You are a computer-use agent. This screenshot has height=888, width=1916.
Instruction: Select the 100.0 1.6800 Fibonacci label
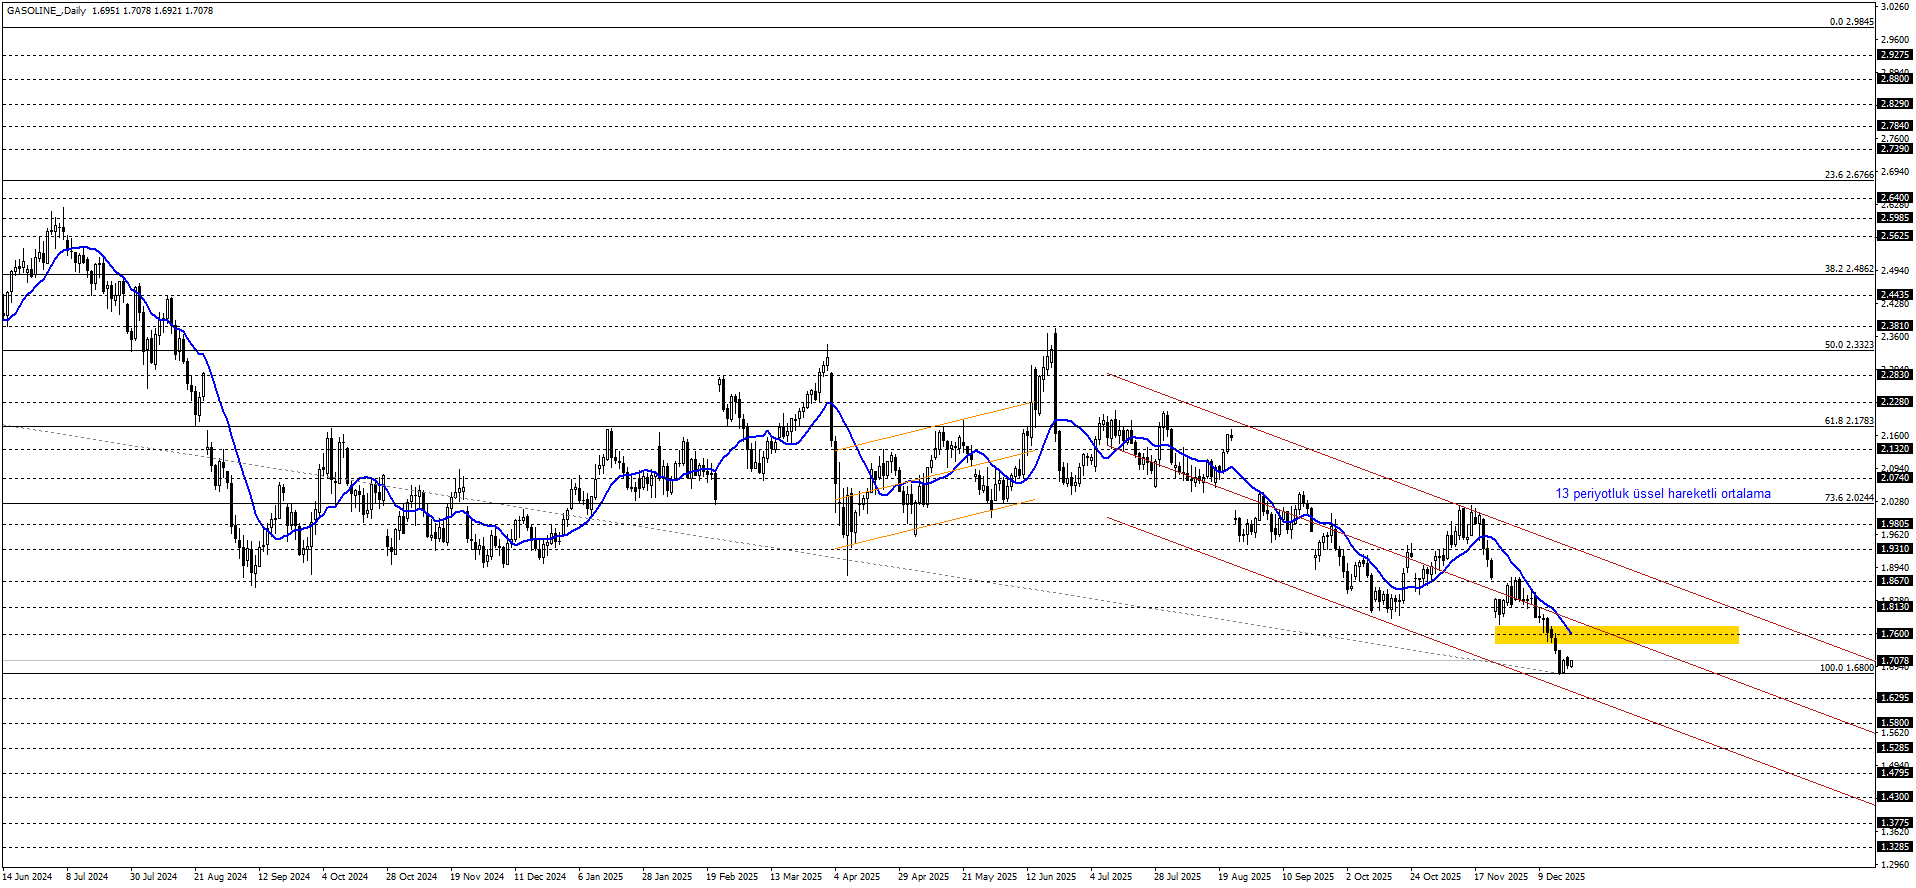point(1846,667)
